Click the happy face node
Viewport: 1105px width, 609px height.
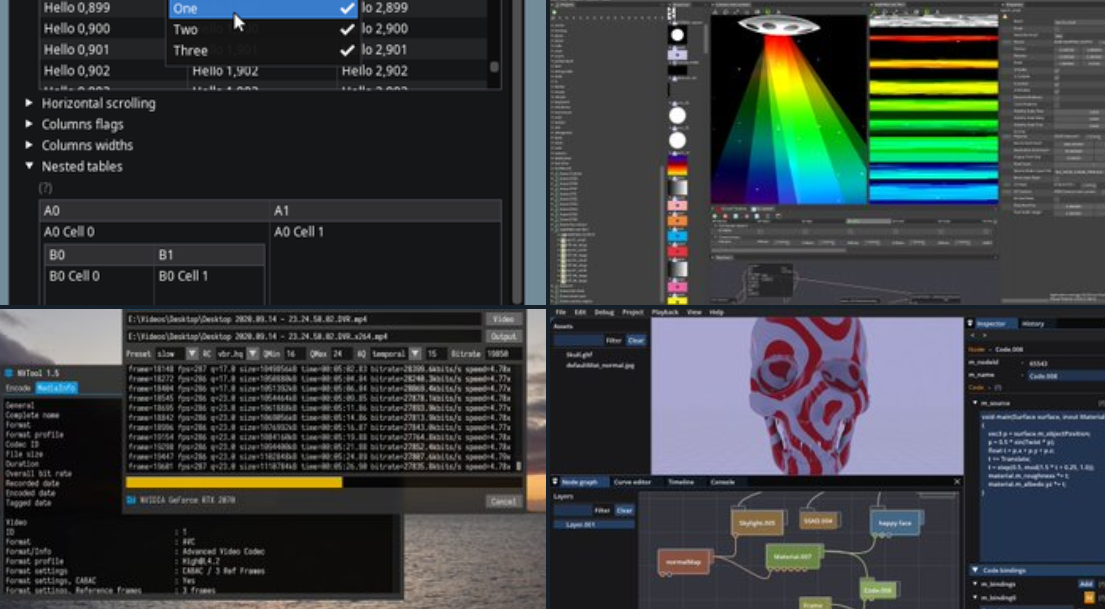(x=895, y=522)
